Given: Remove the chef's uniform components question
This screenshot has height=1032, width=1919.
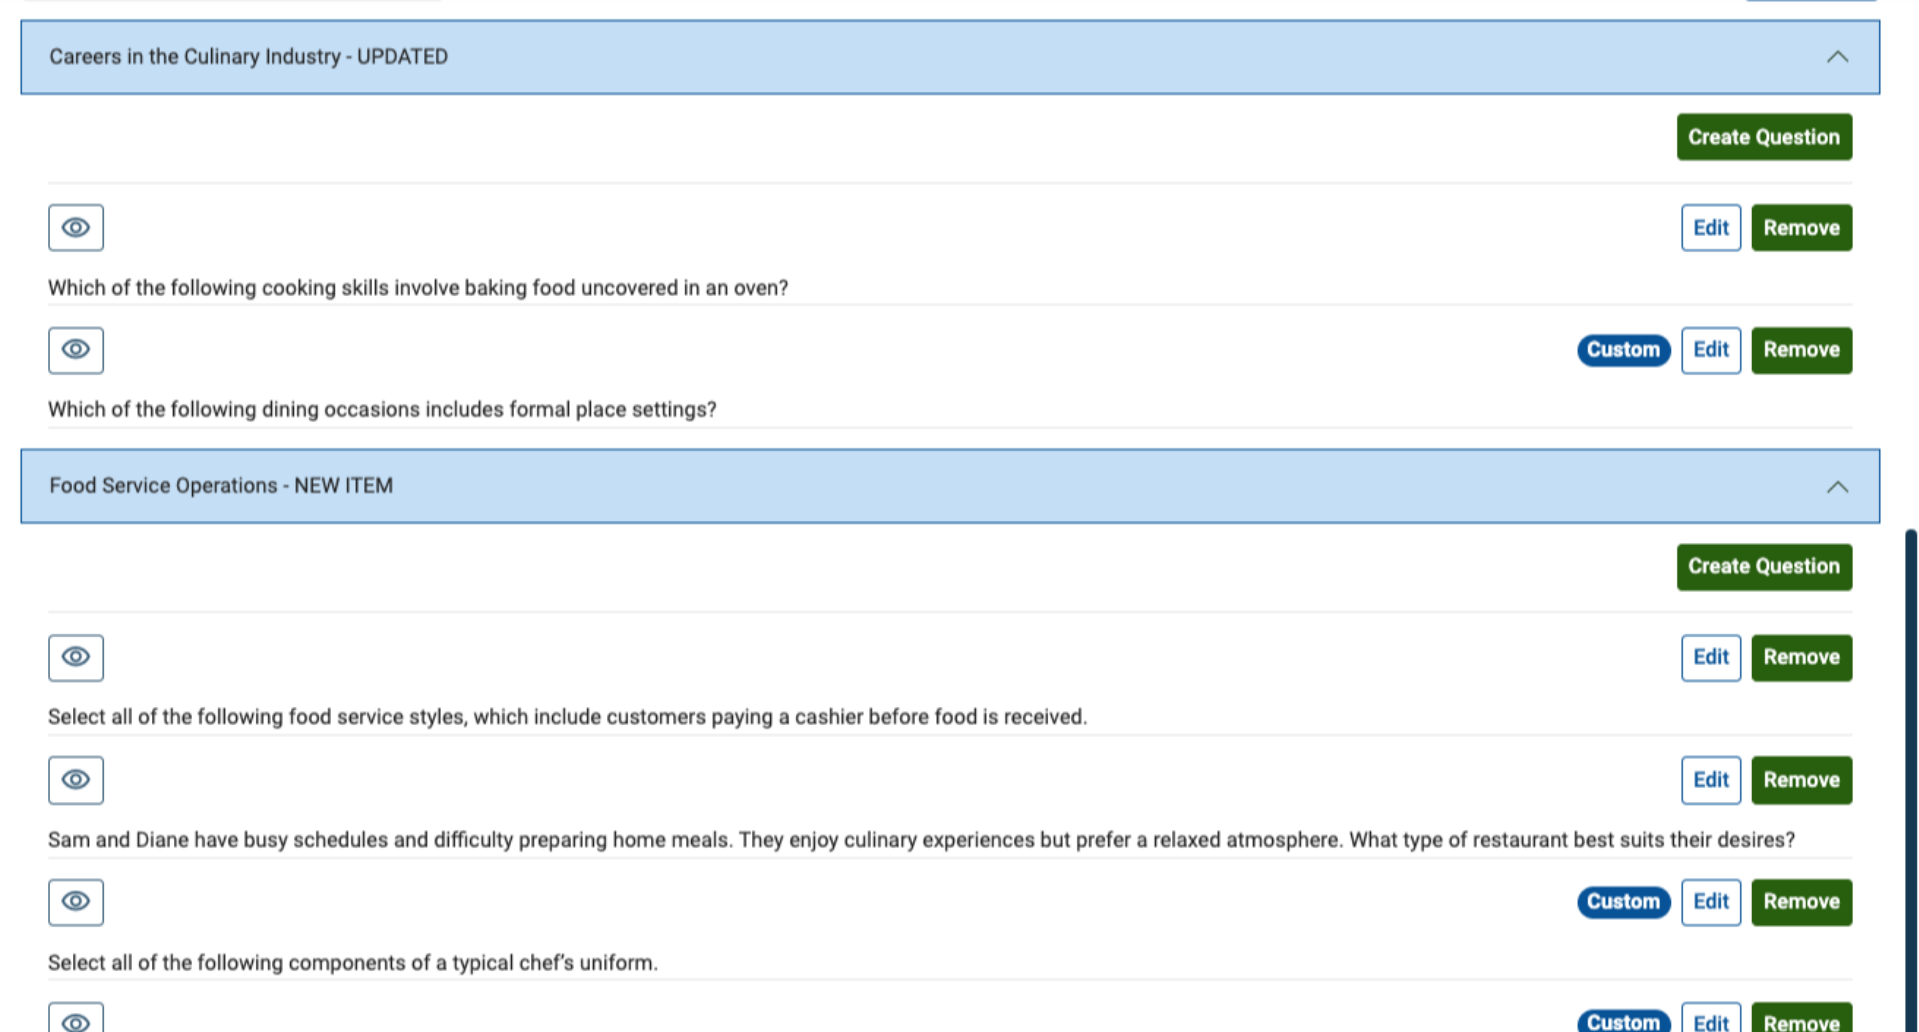Looking at the screenshot, I should click(x=1801, y=902).
